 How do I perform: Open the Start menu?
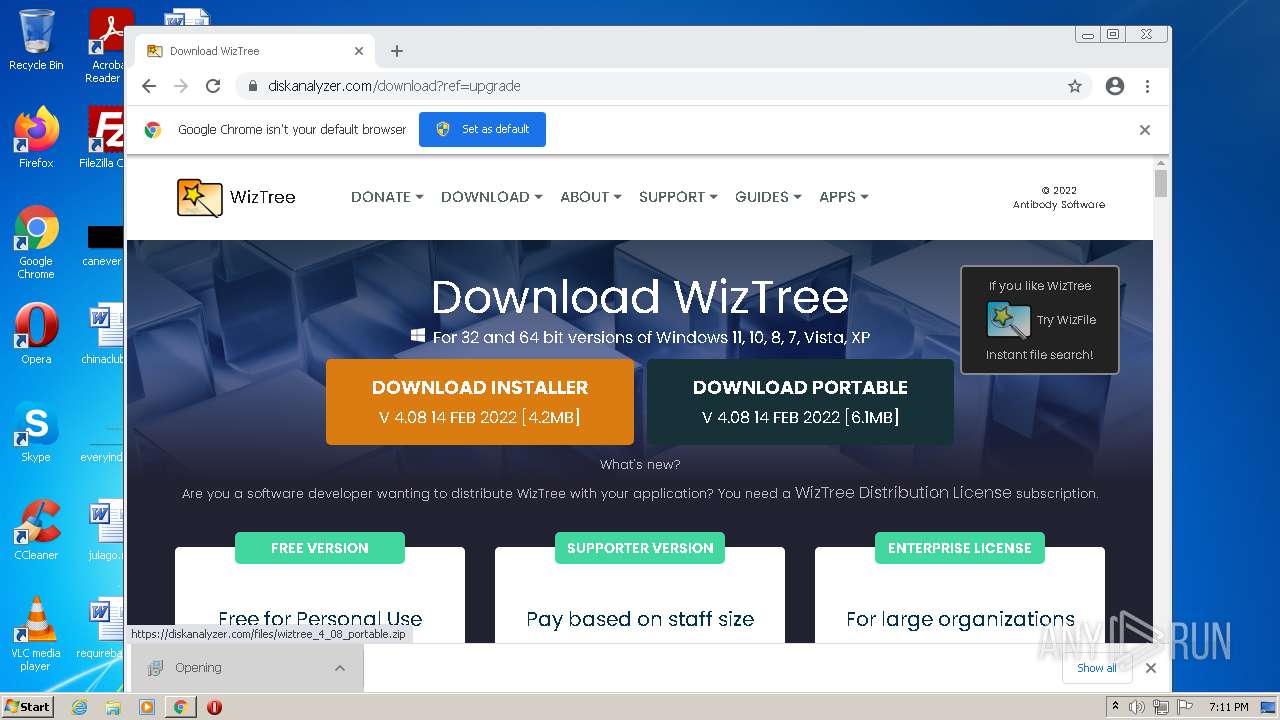28,707
